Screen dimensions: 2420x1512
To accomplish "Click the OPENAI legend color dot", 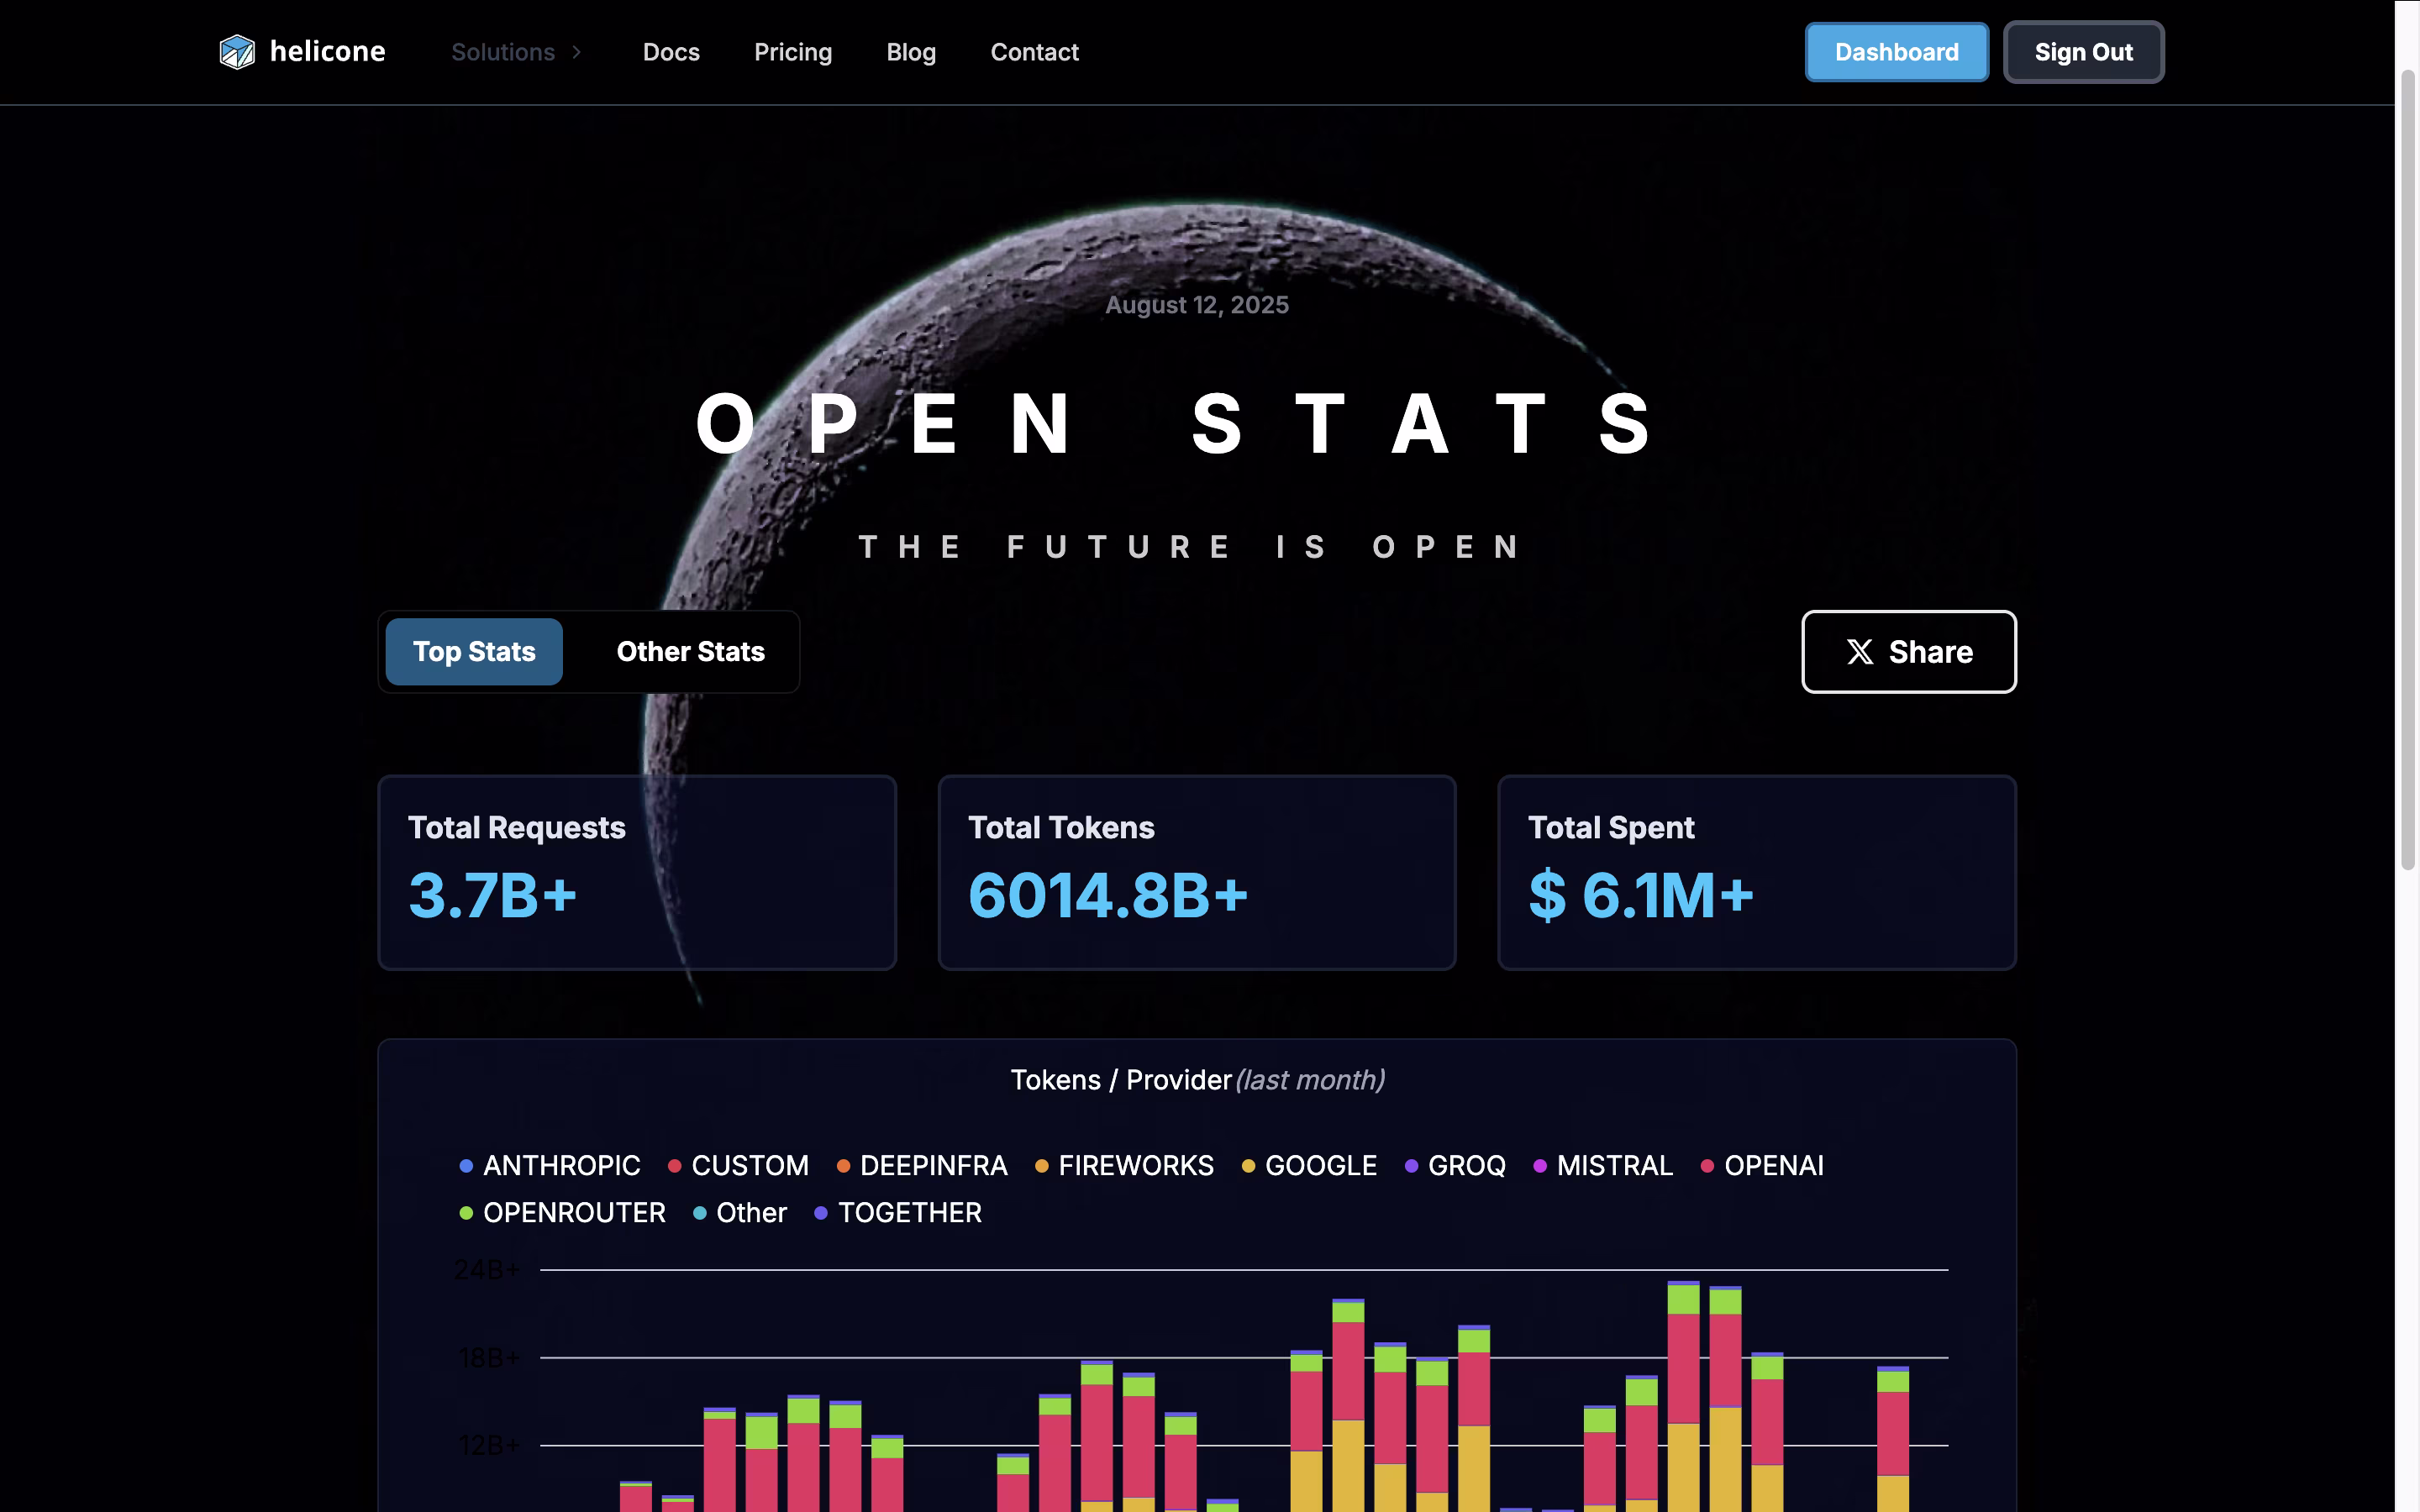I will (x=1707, y=1166).
